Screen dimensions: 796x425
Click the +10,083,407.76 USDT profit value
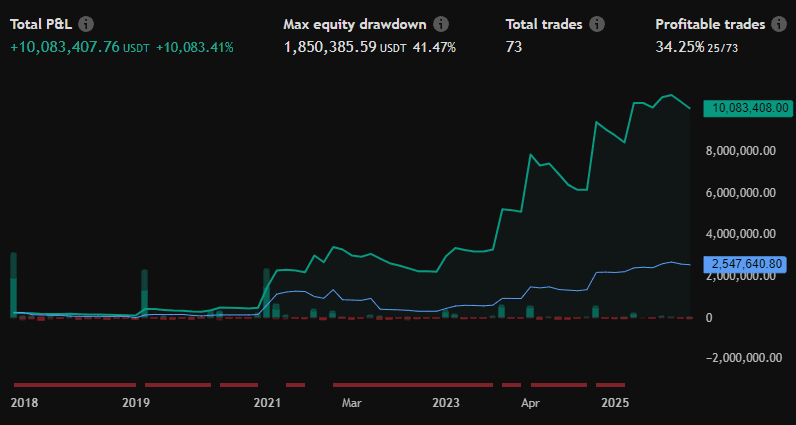[x=66, y=47]
